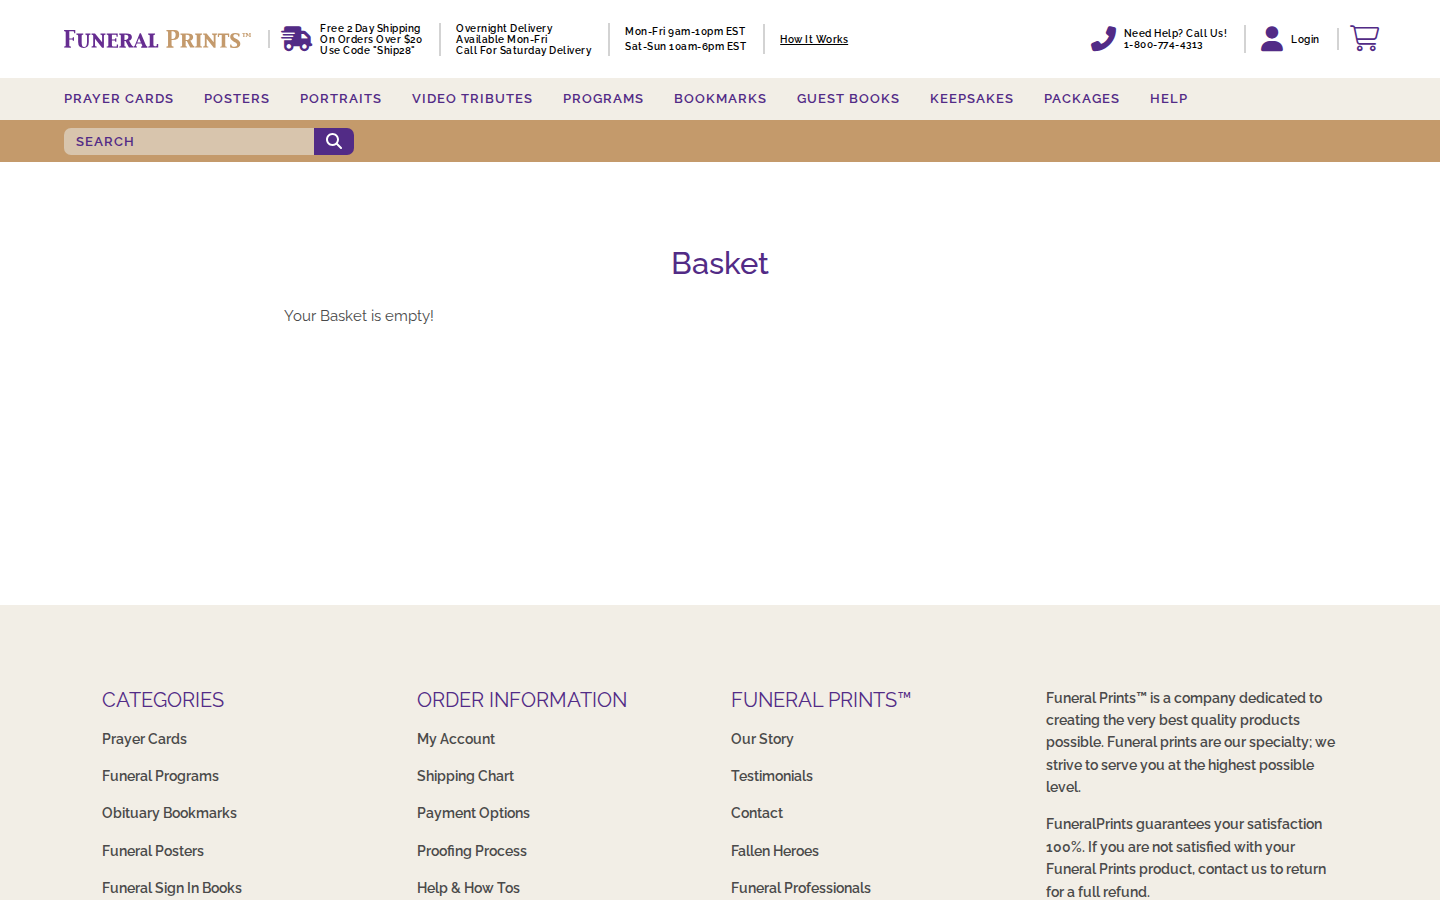This screenshot has height=900, width=1440.
Task: Select Guest Books in navigation bar
Action: pyautogui.click(x=848, y=99)
